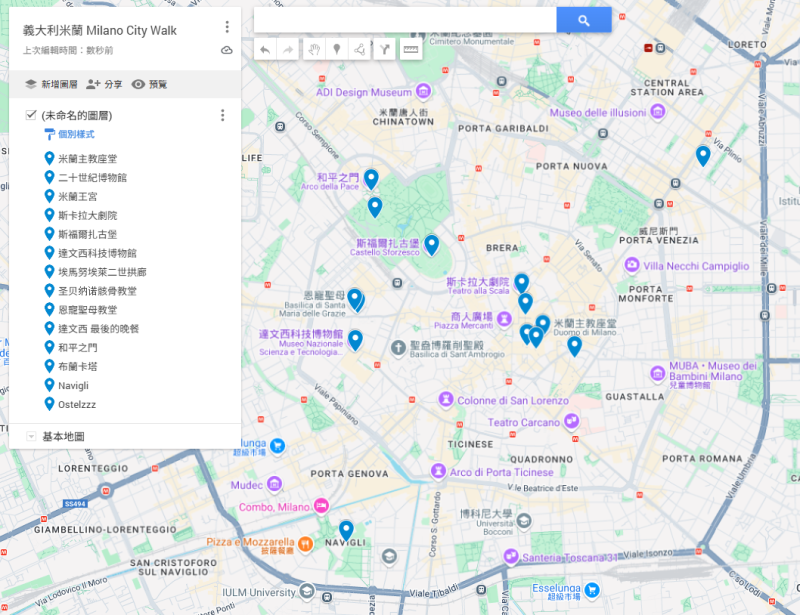Click the redo arrow in the map toolbar
800x615 pixels.
tap(288, 49)
